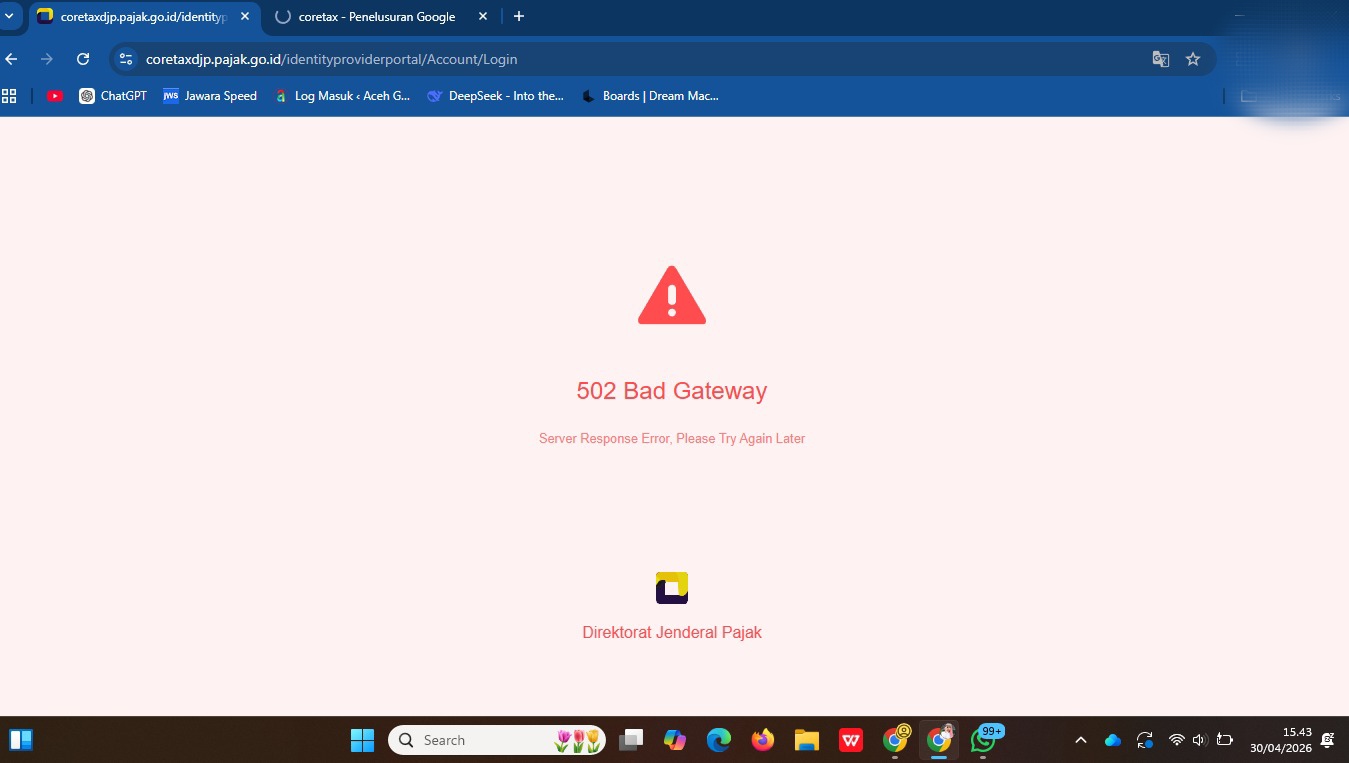This screenshot has height=763, width=1349.
Task: Open WhatsApp from the taskbar
Action: tap(984, 740)
